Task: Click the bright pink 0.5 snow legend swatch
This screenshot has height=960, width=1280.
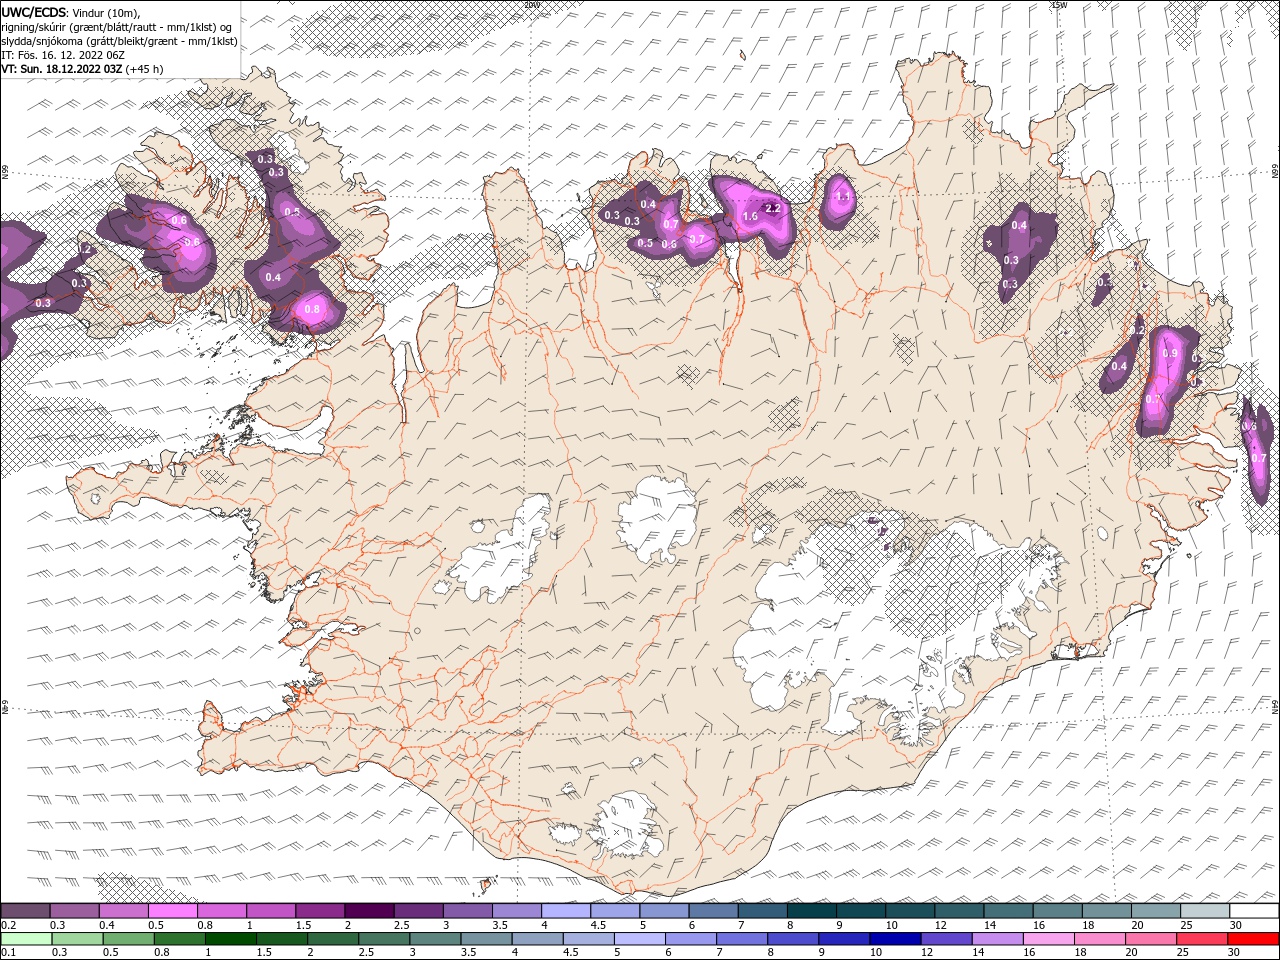Action: [x=172, y=911]
